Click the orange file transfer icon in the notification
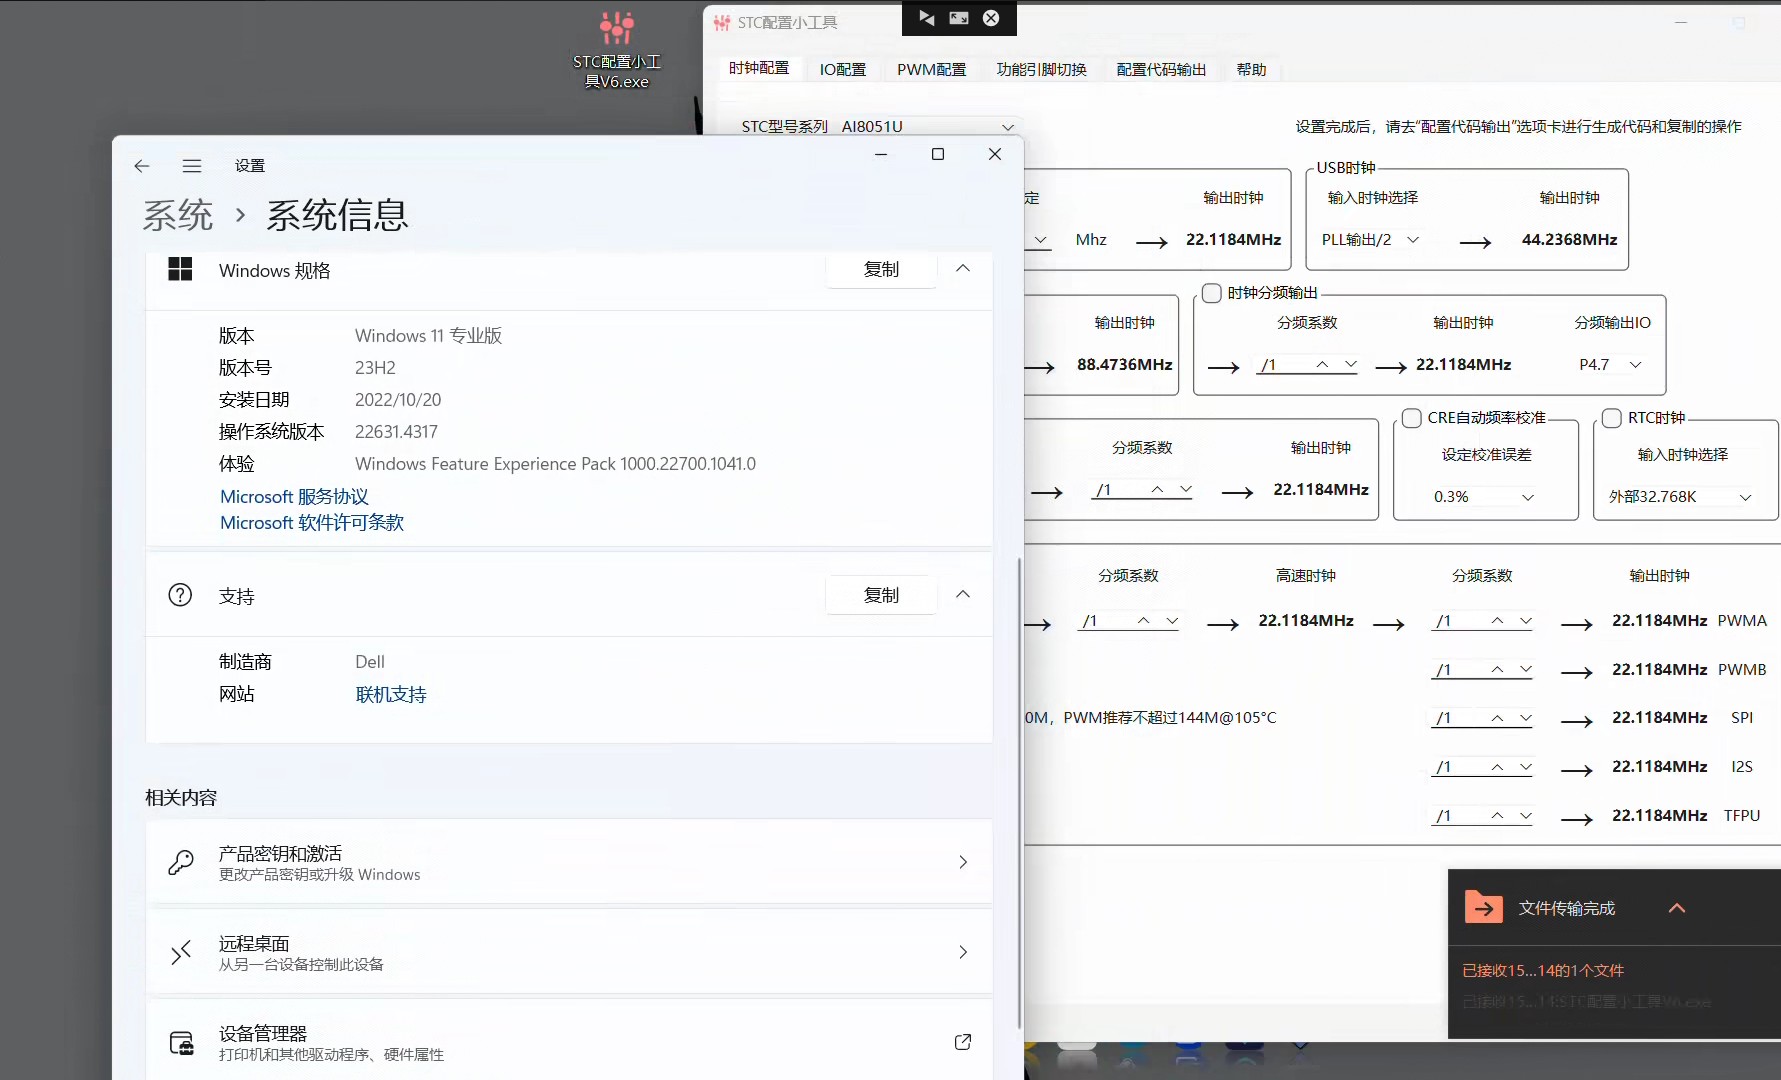Viewport: 1781px width, 1080px height. pyautogui.click(x=1483, y=907)
